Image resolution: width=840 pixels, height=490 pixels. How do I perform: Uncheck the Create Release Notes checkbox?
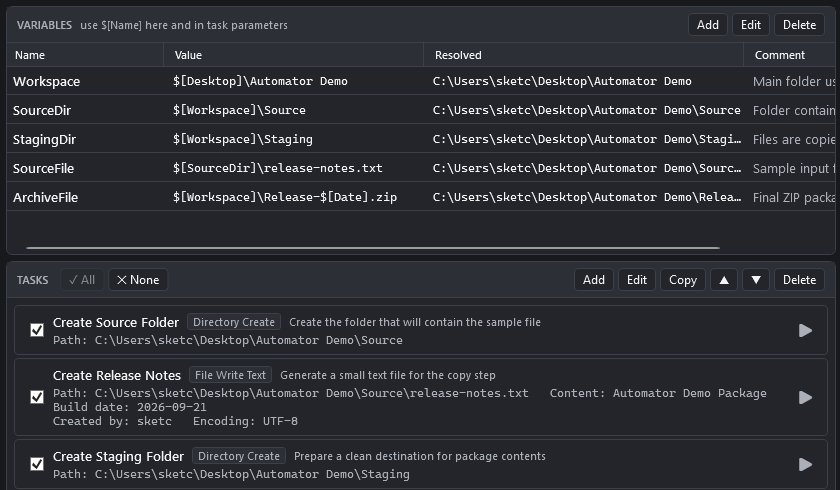click(37, 397)
